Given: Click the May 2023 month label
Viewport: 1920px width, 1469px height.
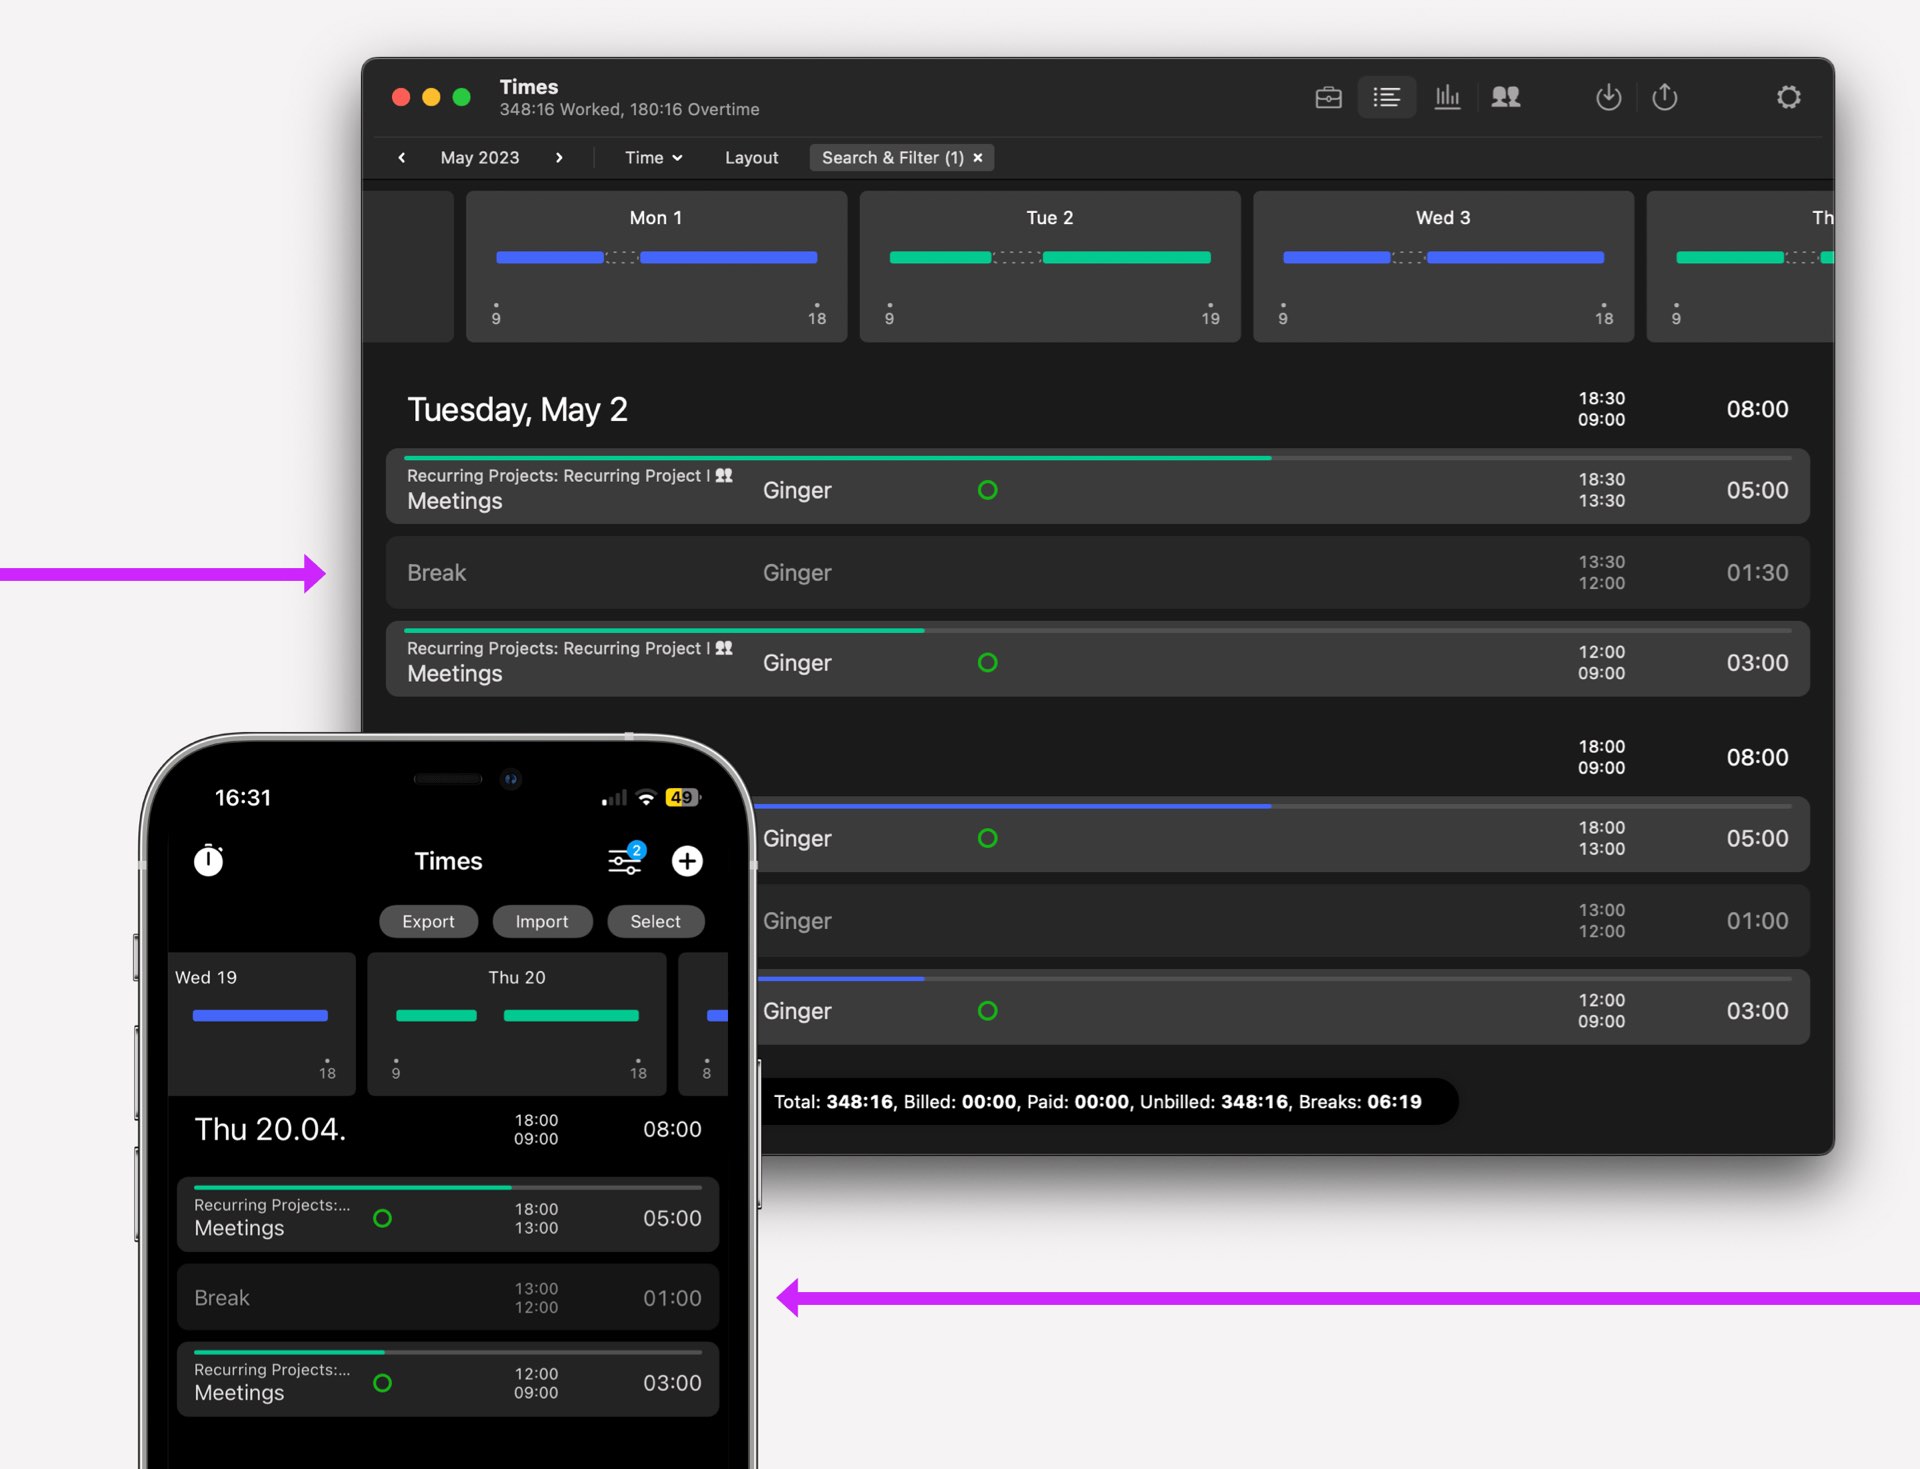Looking at the screenshot, I should [x=480, y=158].
